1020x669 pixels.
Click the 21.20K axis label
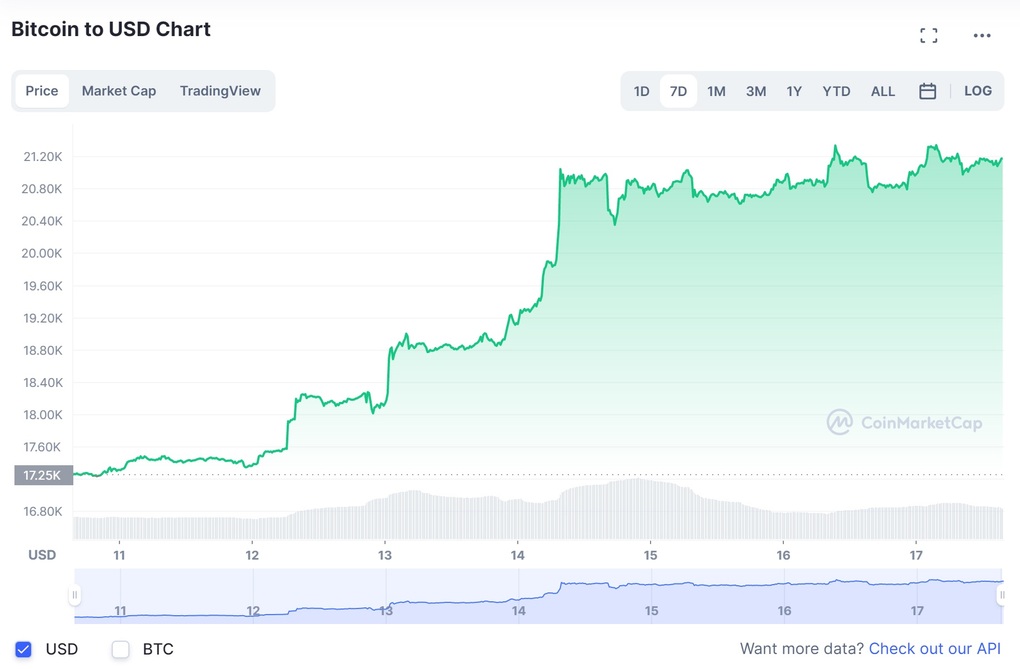[43, 156]
